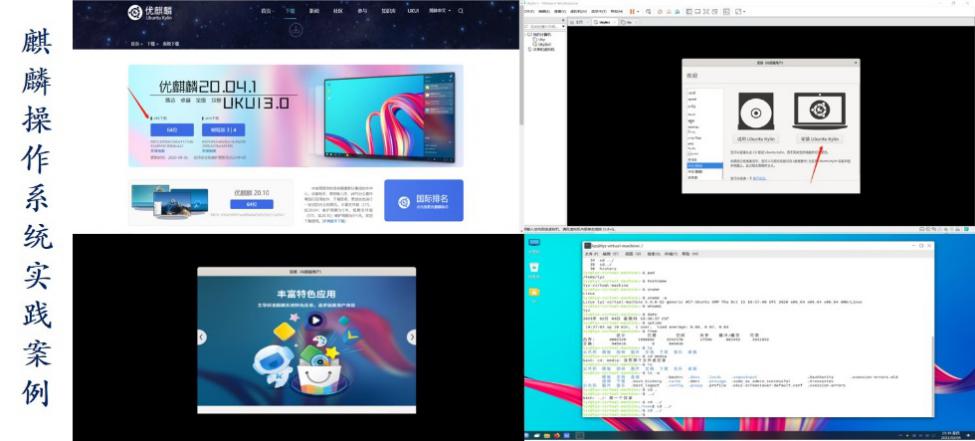Open the 回收站 icon on the Kylin desktop
This screenshot has height=441, width=975.
click(x=534, y=269)
